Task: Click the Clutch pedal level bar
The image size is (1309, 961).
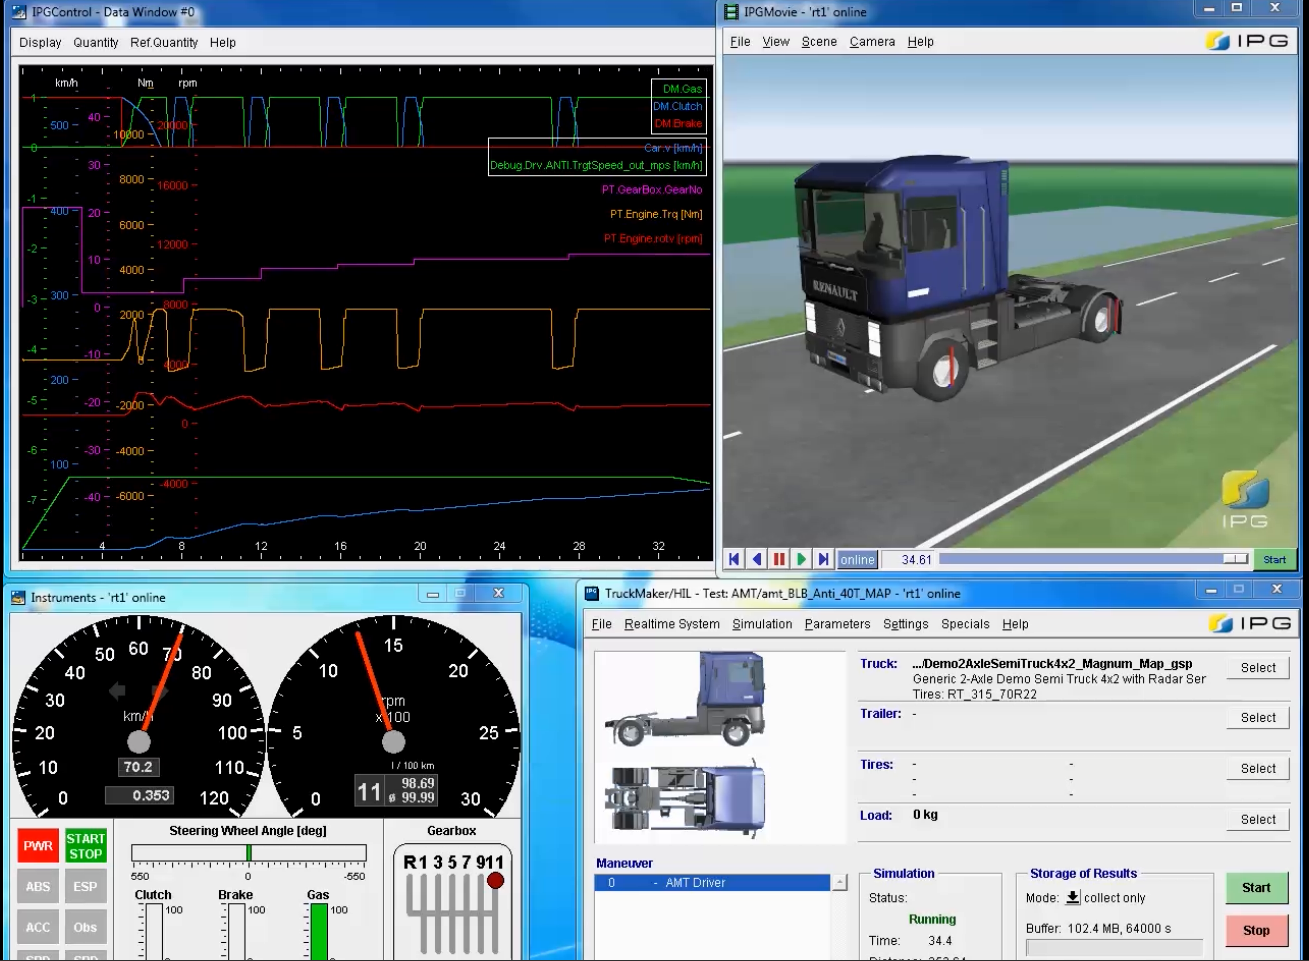Action: pyautogui.click(x=154, y=931)
